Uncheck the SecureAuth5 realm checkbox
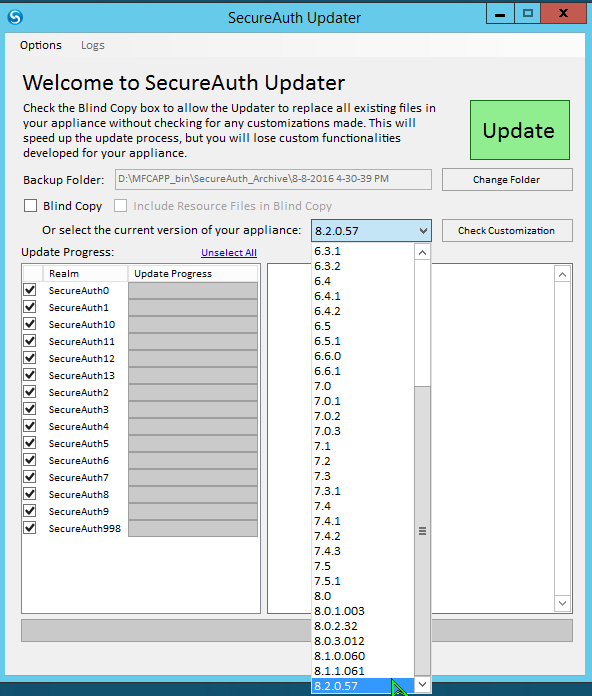The height and width of the screenshot is (696, 592). pyautogui.click(x=30, y=443)
